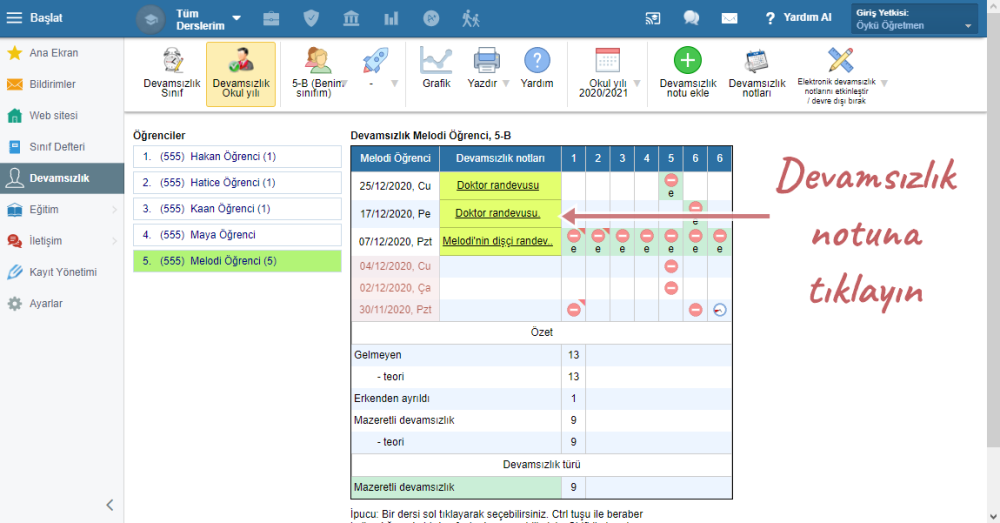The width and height of the screenshot is (1000, 523).
Task: Open Doktor randevusu note for 25/12/2020
Action: 497,185
